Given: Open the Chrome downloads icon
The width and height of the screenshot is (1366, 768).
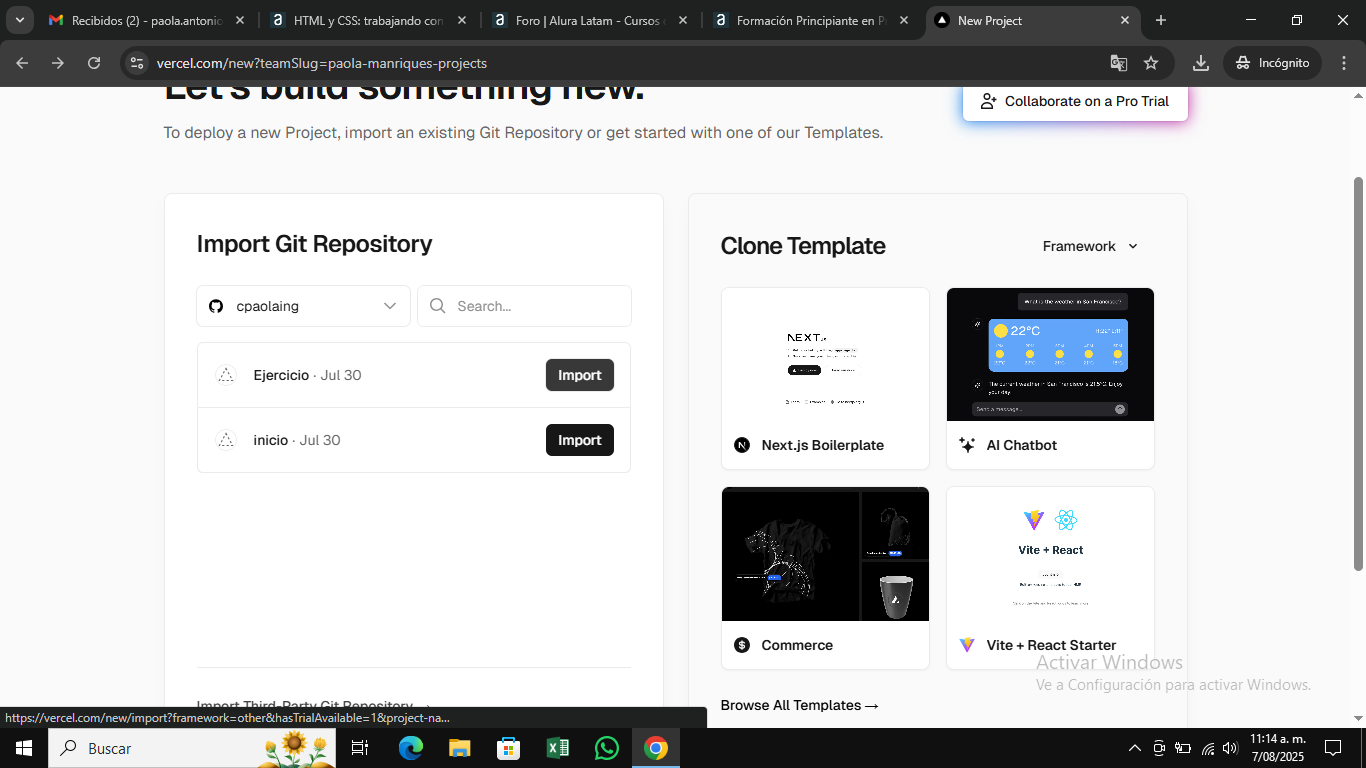Looking at the screenshot, I should (x=1201, y=63).
